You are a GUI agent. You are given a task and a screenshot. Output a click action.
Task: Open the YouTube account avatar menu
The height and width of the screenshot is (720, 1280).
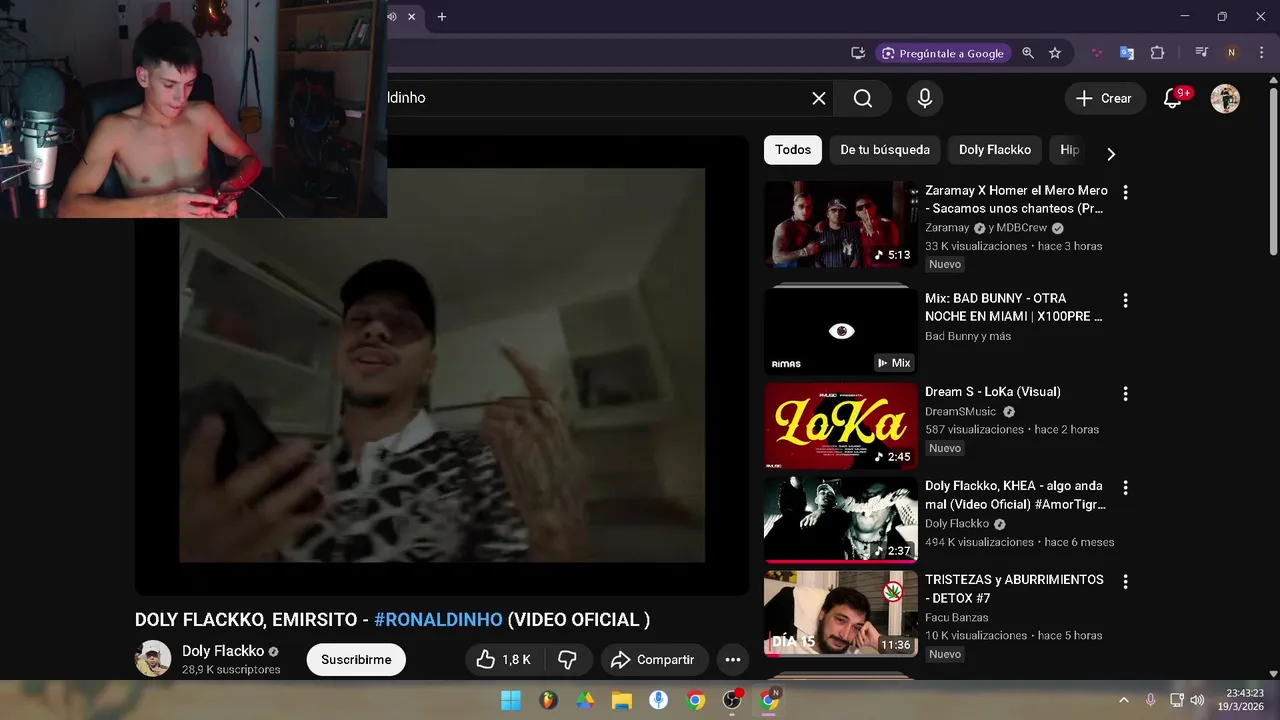click(x=1225, y=98)
